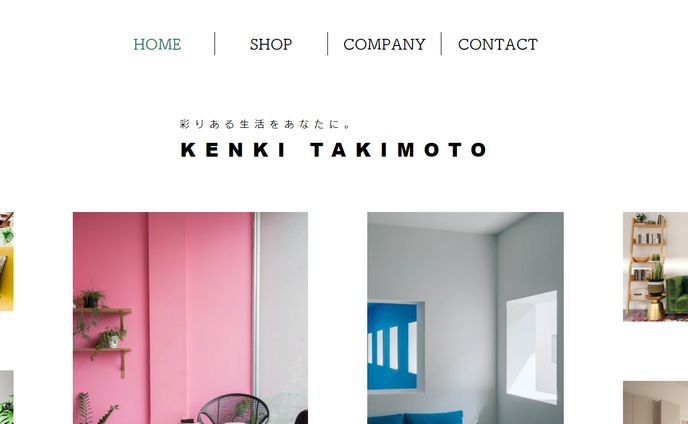Open the wooden ladder shelf photo at right
Viewport: 688px width, 424px height.
coord(656,267)
